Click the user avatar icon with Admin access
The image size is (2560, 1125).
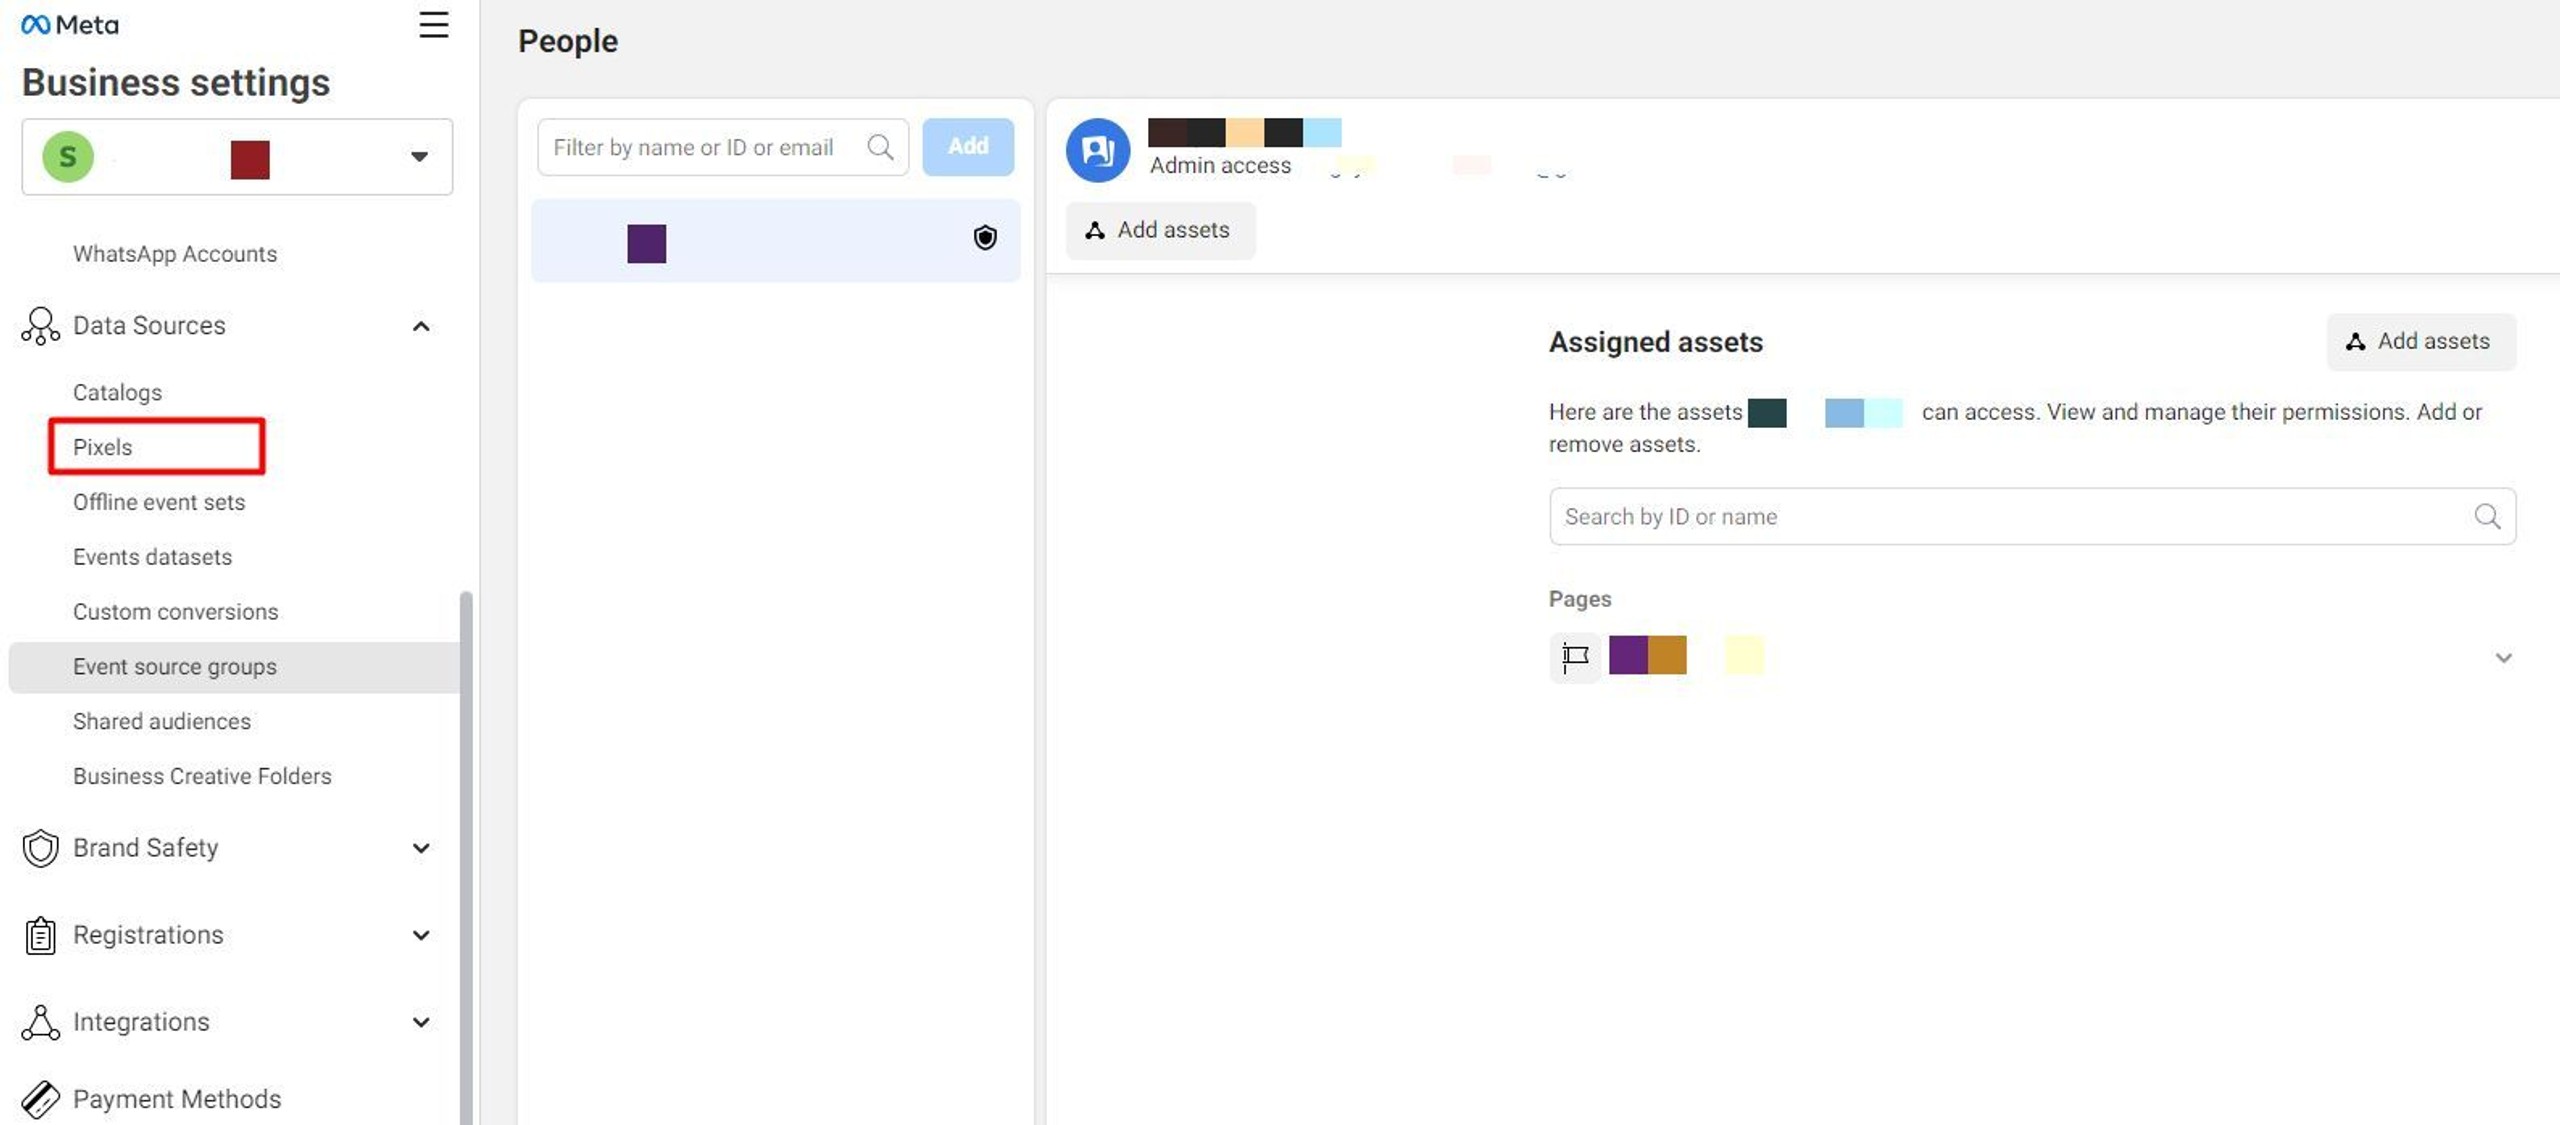click(x=1097, y=151)
